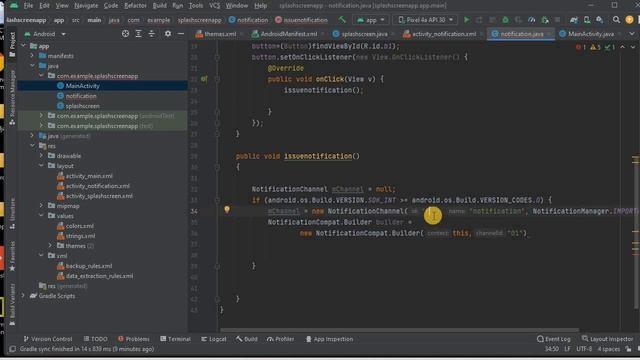Image resolution: width=640 pixels, height=360 pixels.
Task: Open the SDK Manager toolbar icon
Action: click(599, 20)
